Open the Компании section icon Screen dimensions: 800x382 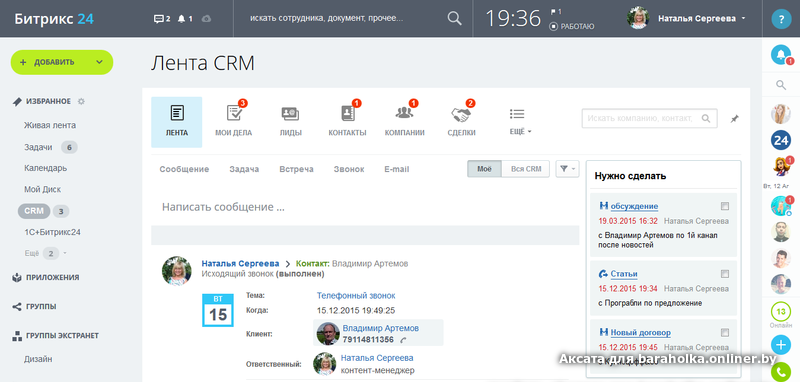tap(404, 113)
